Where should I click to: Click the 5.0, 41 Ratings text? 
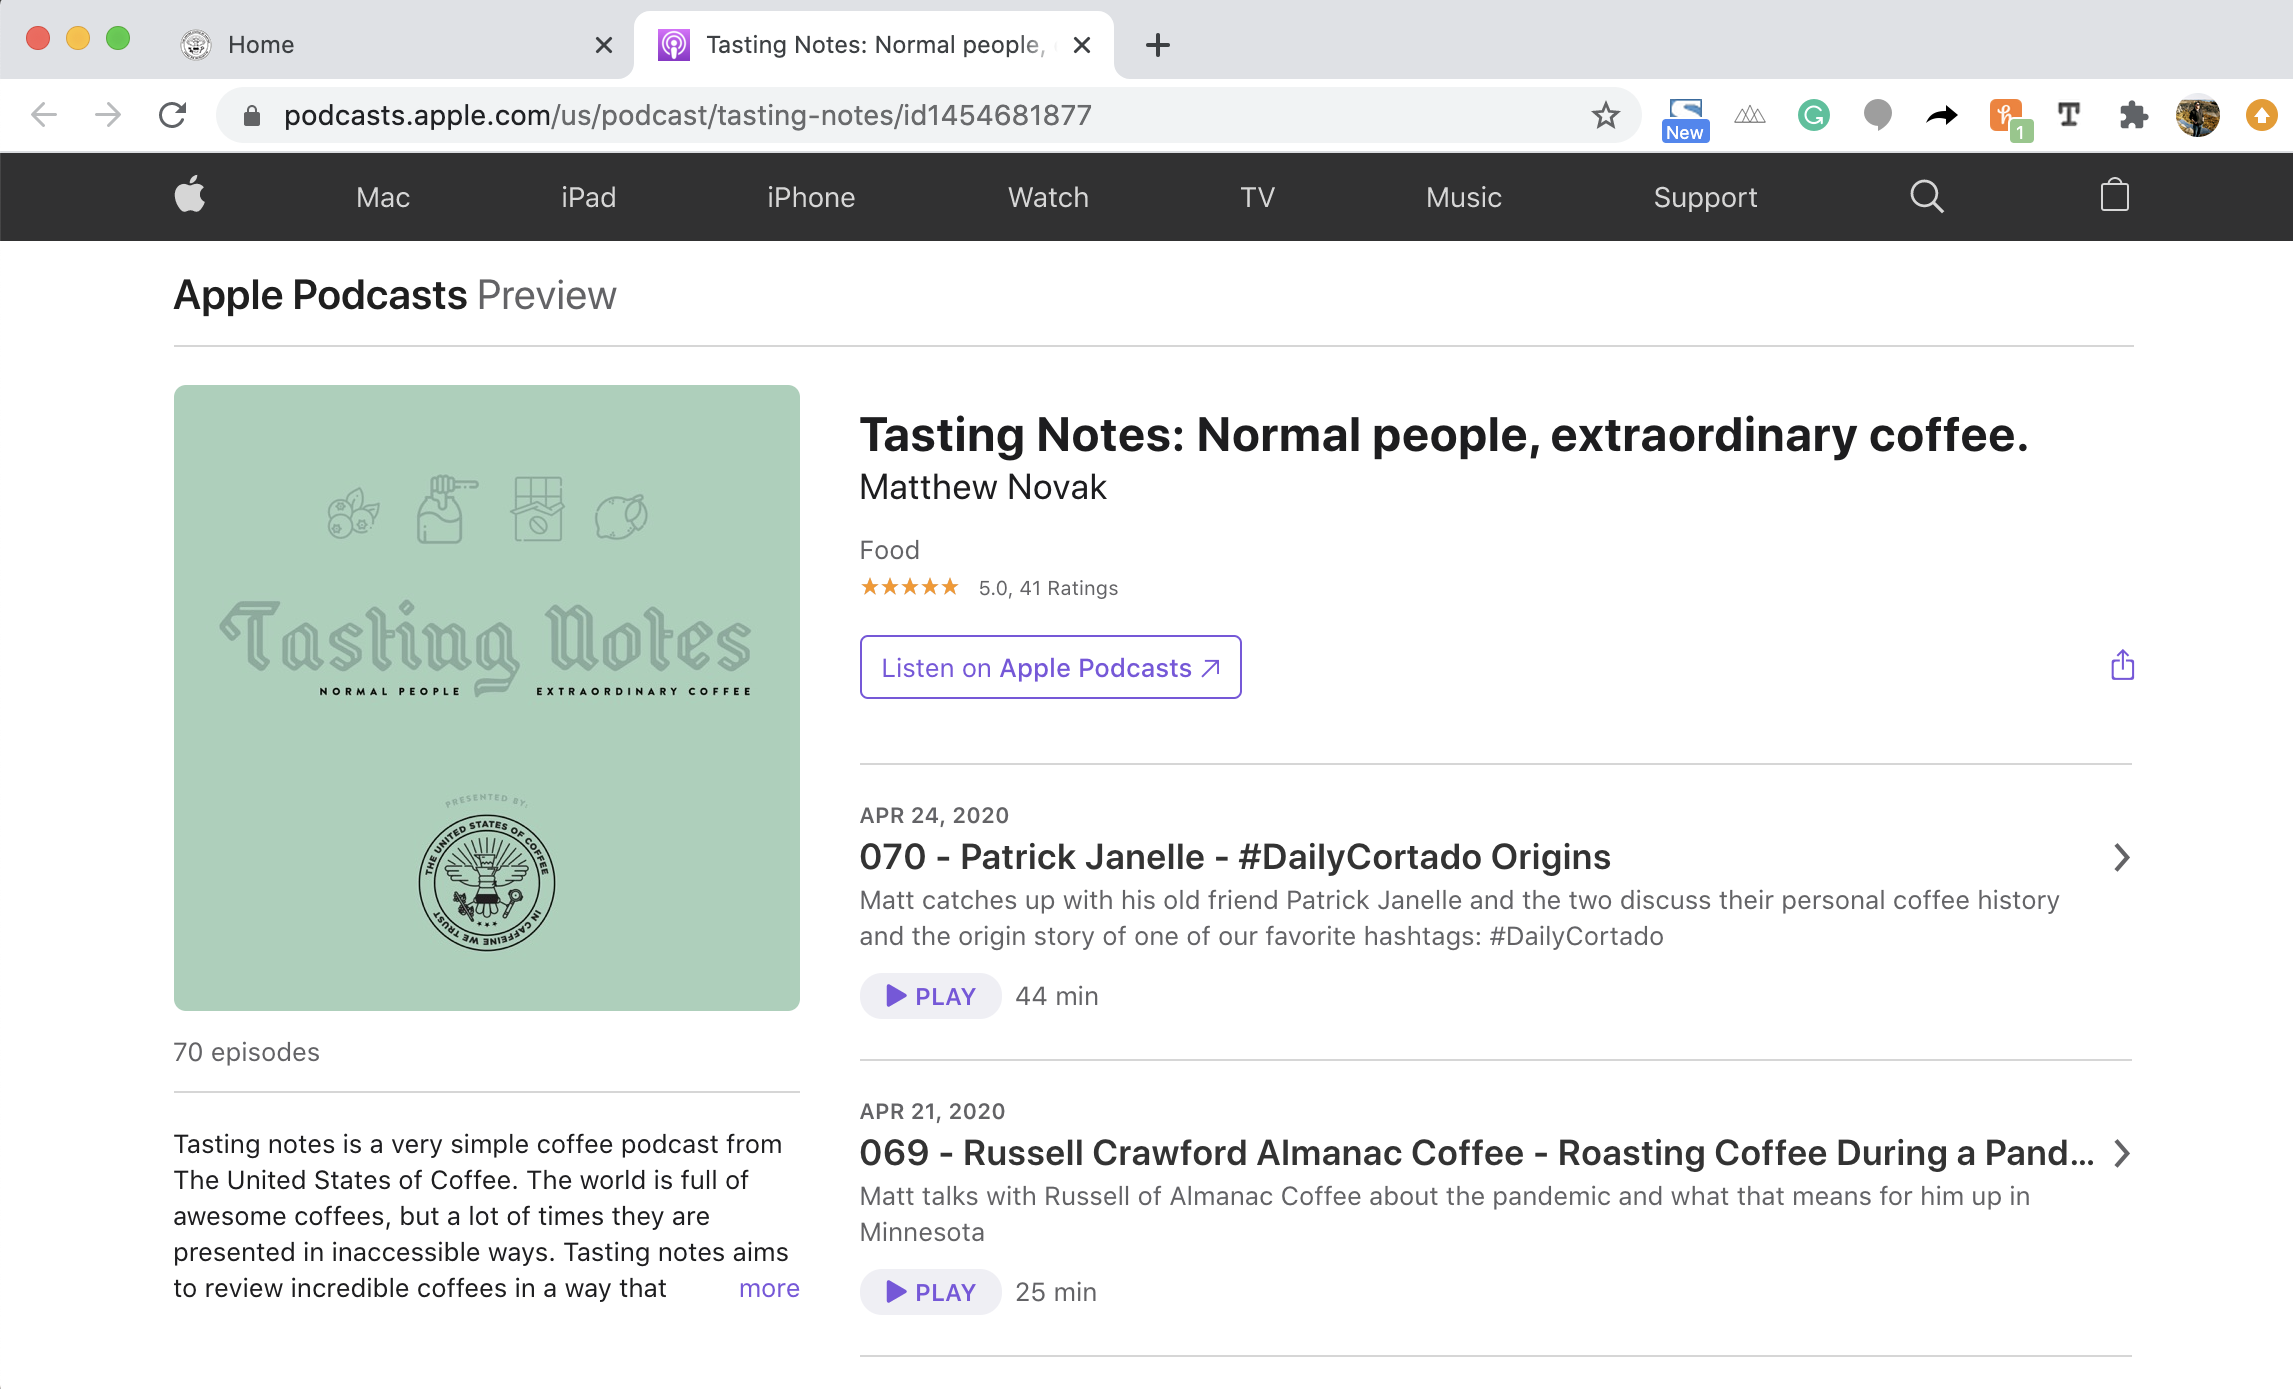pos(1048,588)
